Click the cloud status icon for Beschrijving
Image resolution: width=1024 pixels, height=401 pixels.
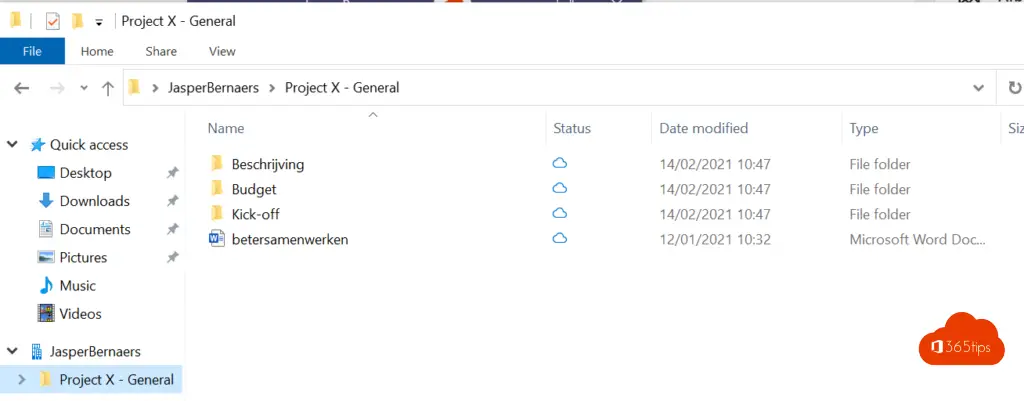(560, 164)
